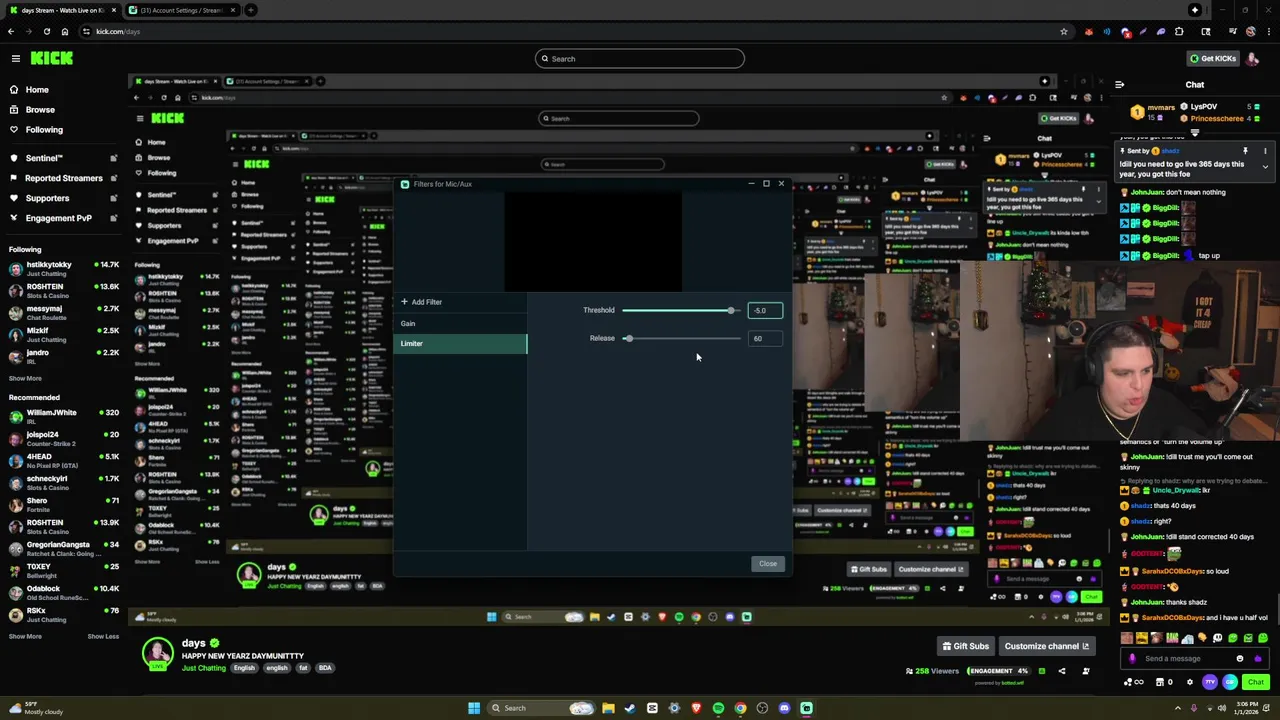Open Chrome three-dot menu
The image size is (1280, 720).
pos(1268,32)
